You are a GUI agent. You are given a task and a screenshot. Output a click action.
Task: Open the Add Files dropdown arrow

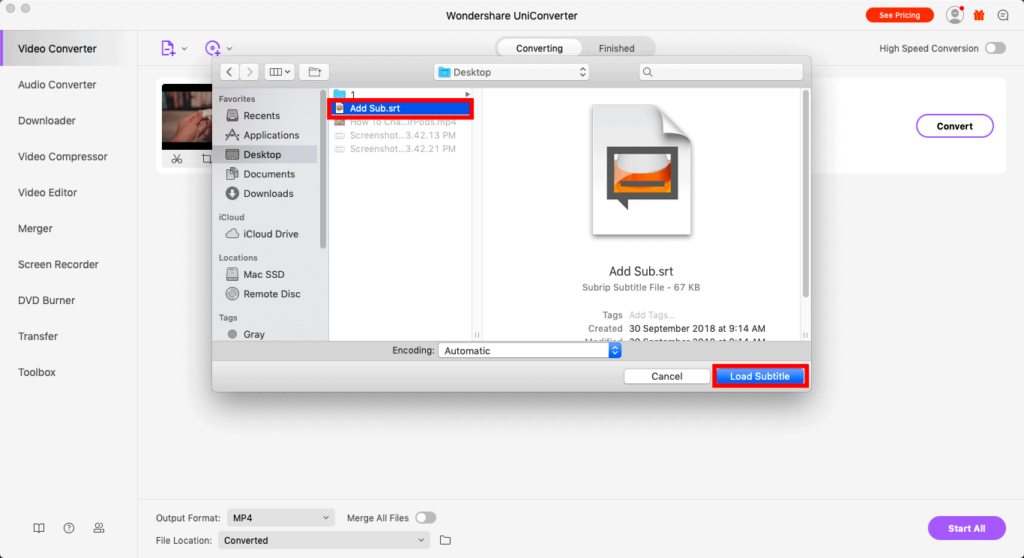pyautogui.click(x=185, y=49)
